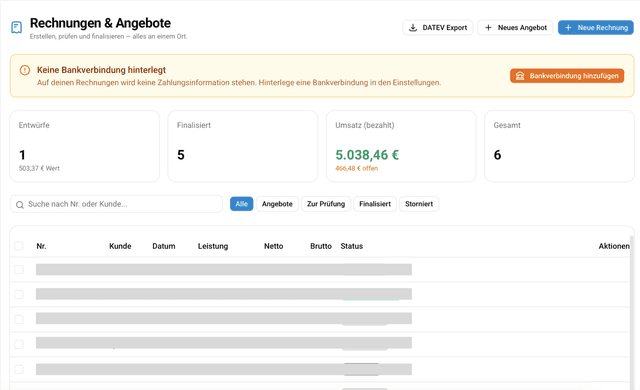640x390 pixels.
Task: Click the Umsatz (bezahlt) amount 5.038,46 €
Action: pyautogui.click(x=367, y=155)
